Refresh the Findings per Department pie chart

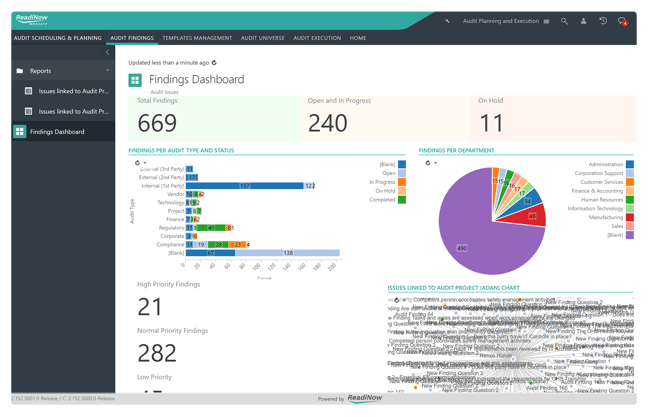pyautogui.click(x=428, y=163)
